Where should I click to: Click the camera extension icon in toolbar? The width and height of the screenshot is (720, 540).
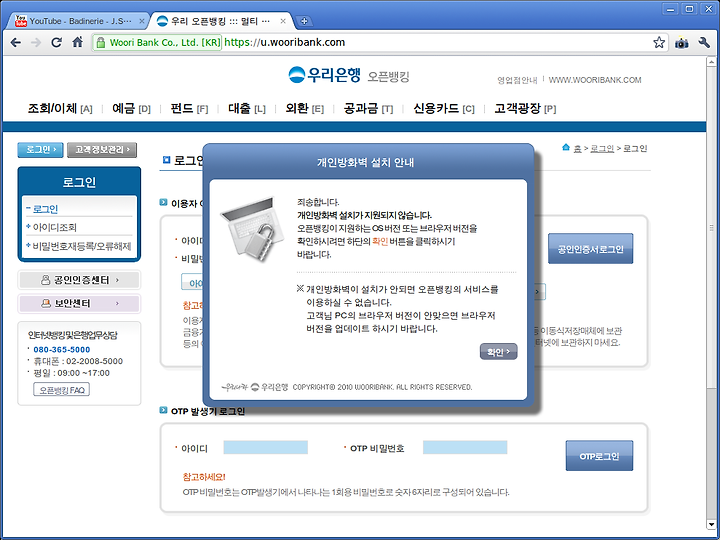click(x=681, y=43)
